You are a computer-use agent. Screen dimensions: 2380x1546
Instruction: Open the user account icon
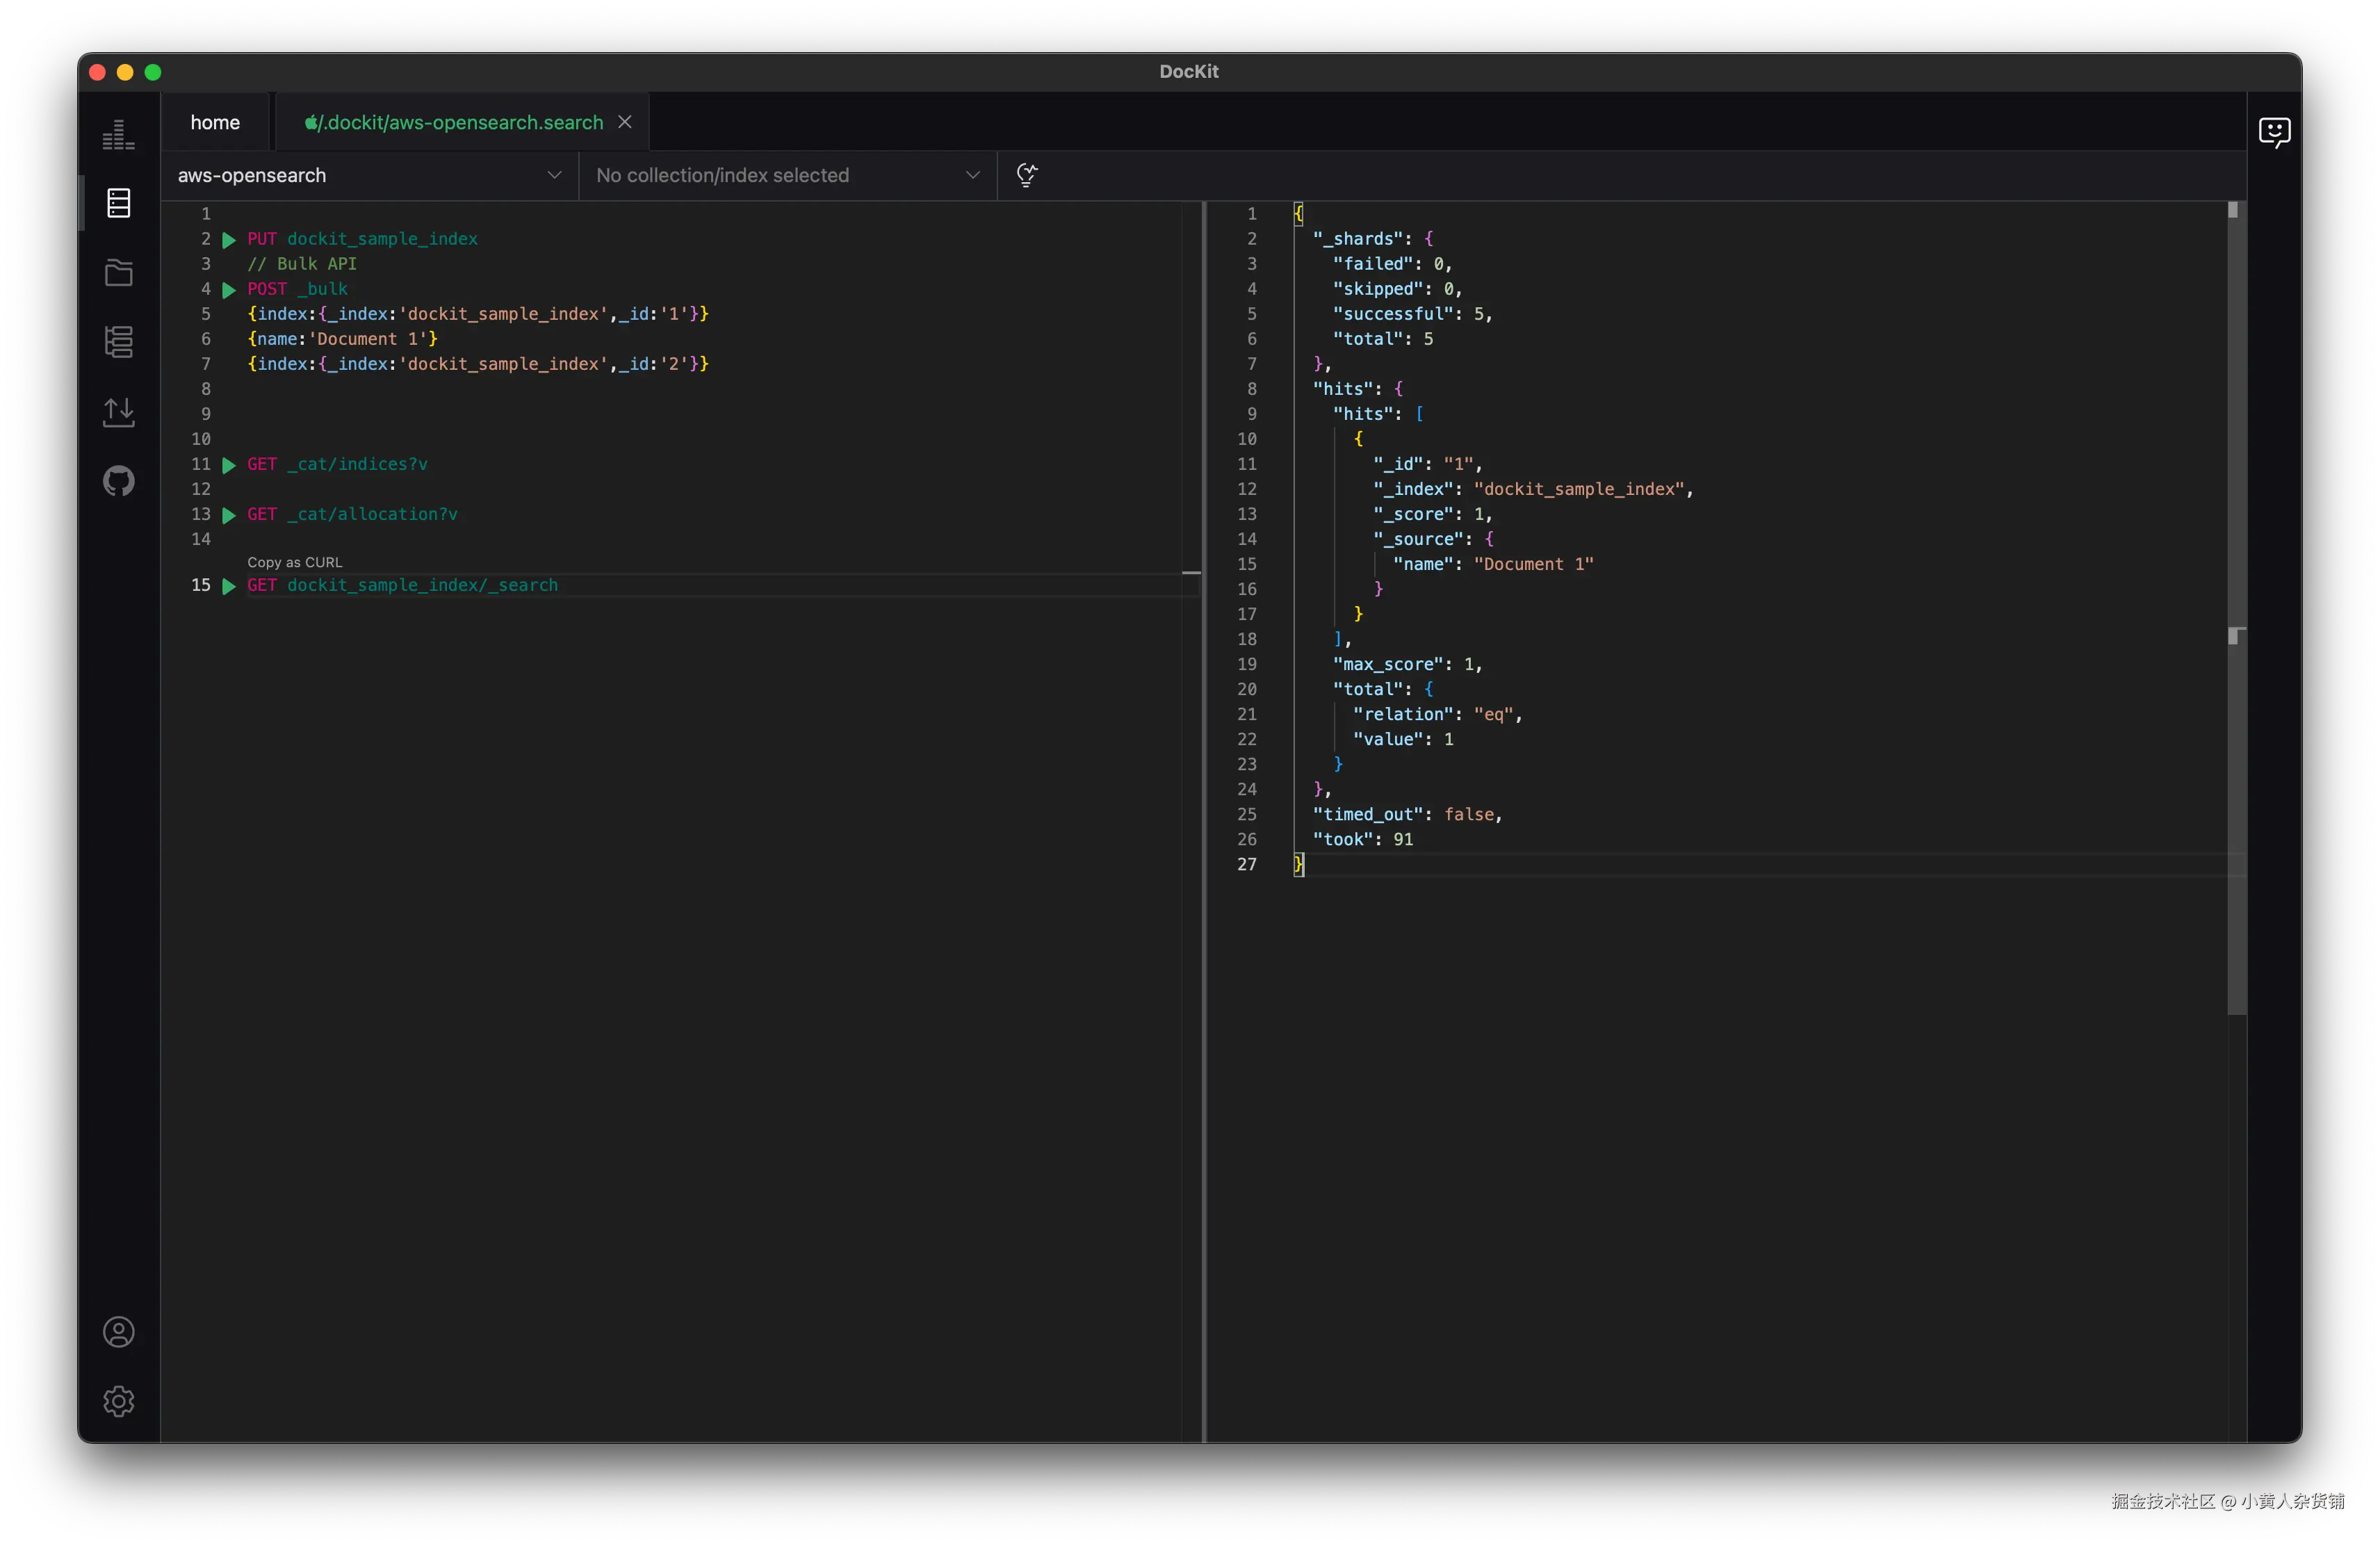coord(118,1332)
